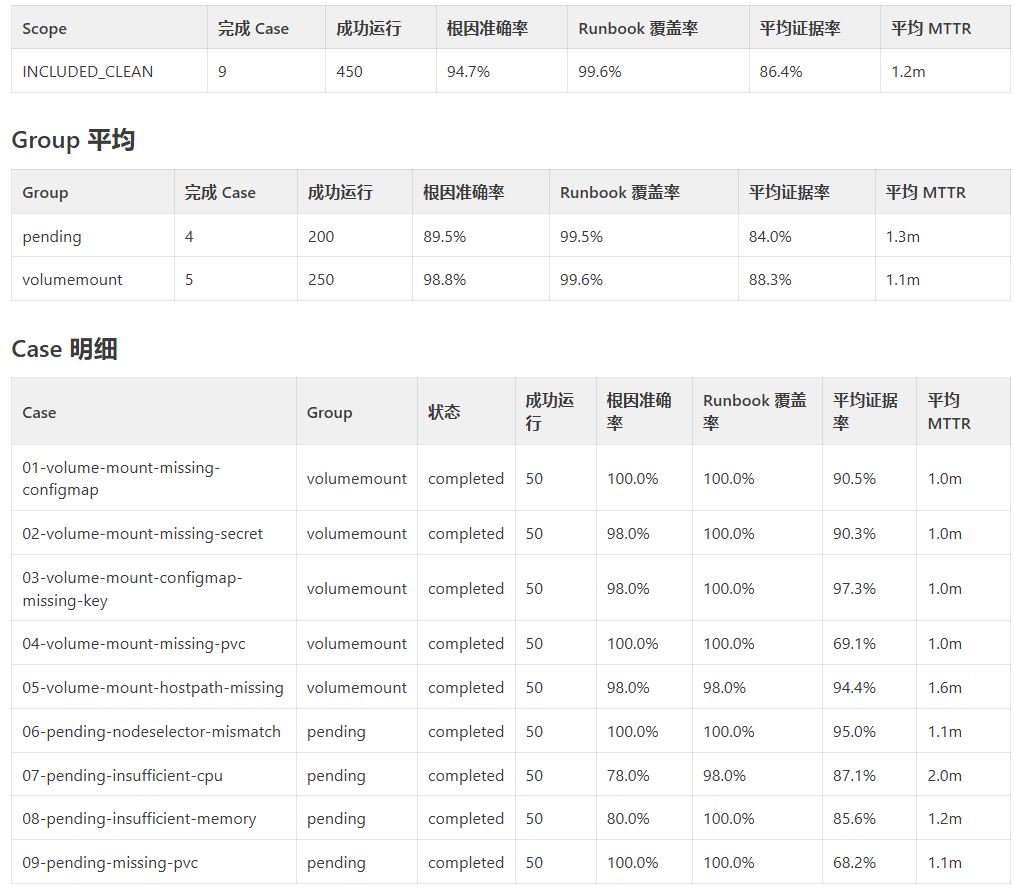Viewport: 1014px width, 891px height.
Task: Click the 95.0% evidence rate for nodeselector-mismatch
Action: pos(854,731)
